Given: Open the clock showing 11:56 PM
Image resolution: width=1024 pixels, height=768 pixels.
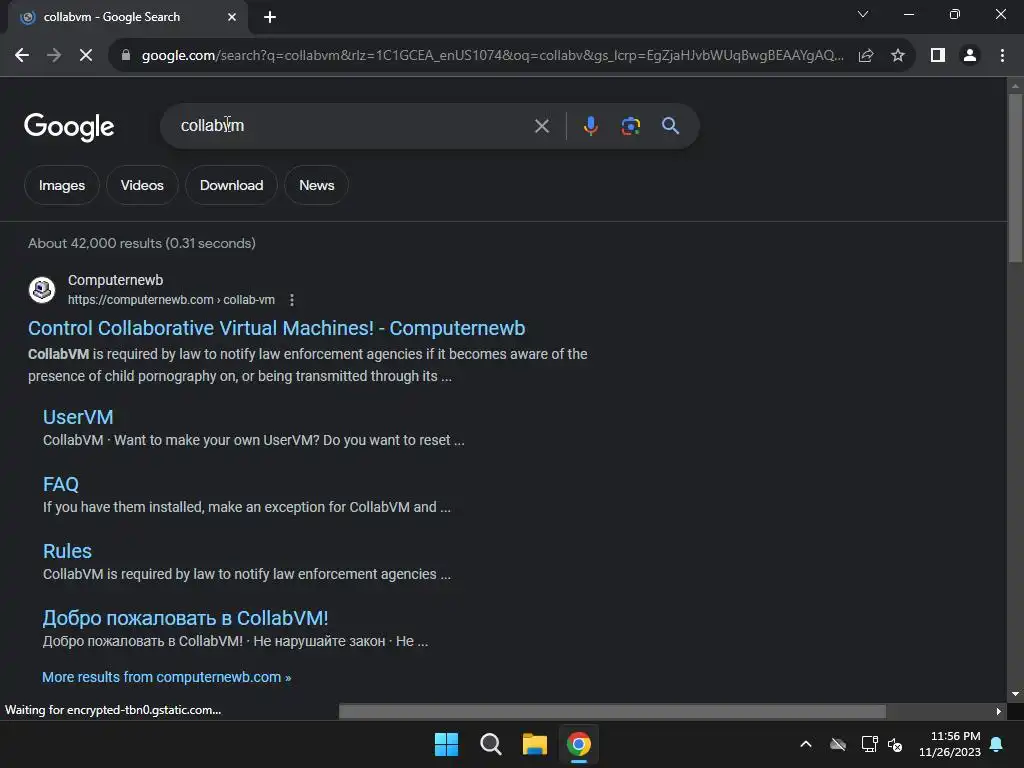Looking at the screenshot, I should tap(950, 744).
